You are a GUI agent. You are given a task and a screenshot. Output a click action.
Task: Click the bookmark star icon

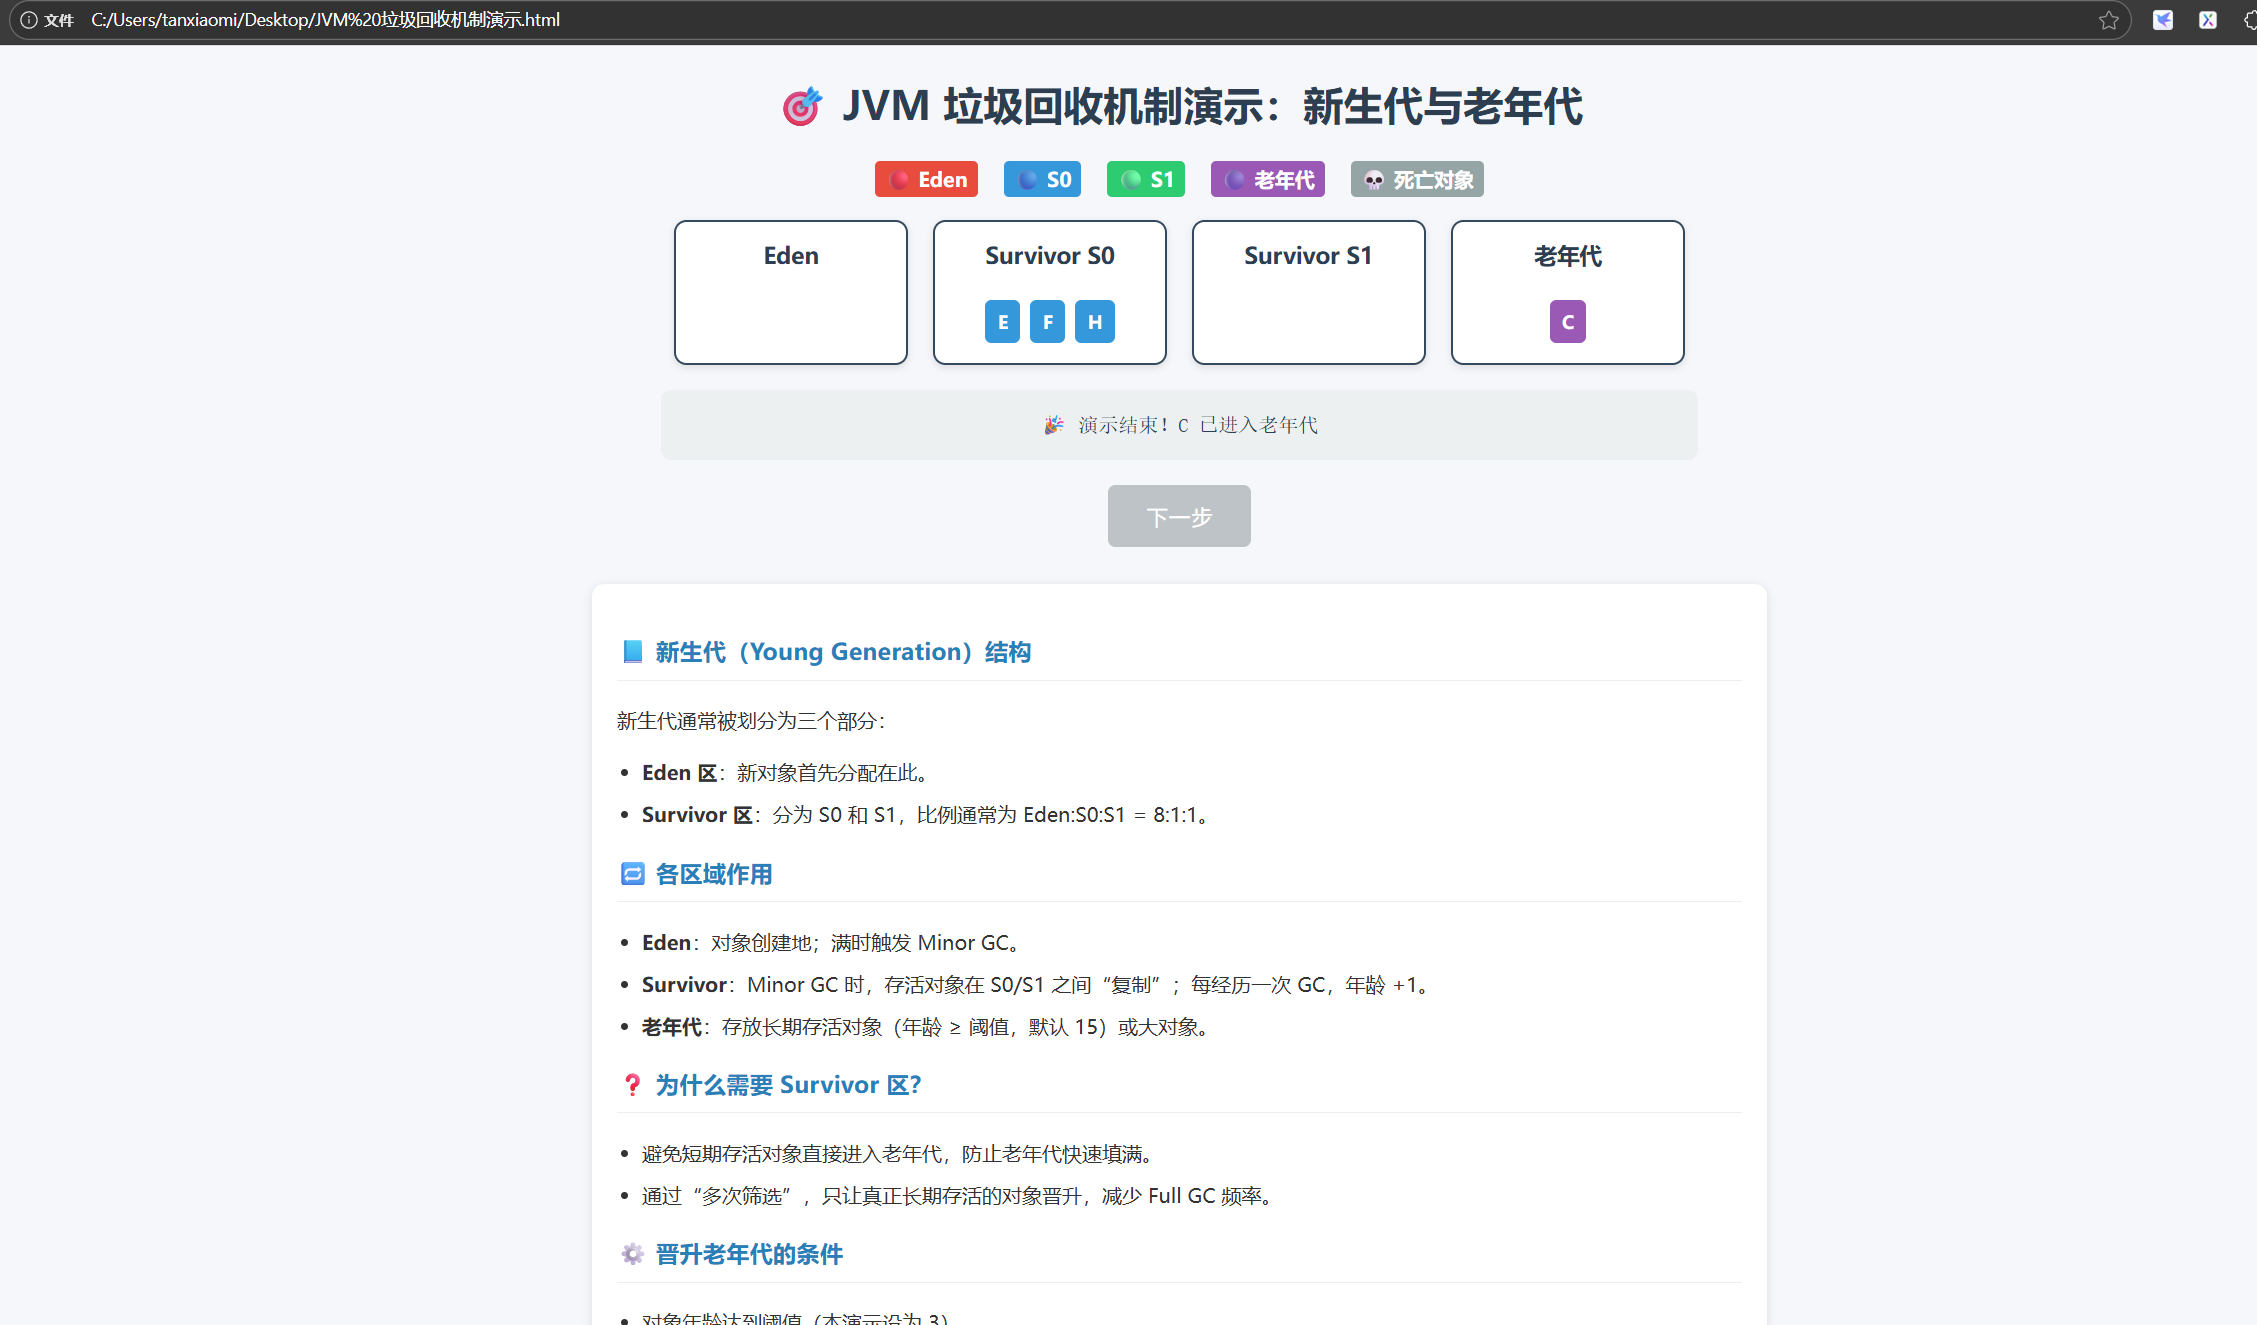pyautogui.click(x=2108, y=20)
